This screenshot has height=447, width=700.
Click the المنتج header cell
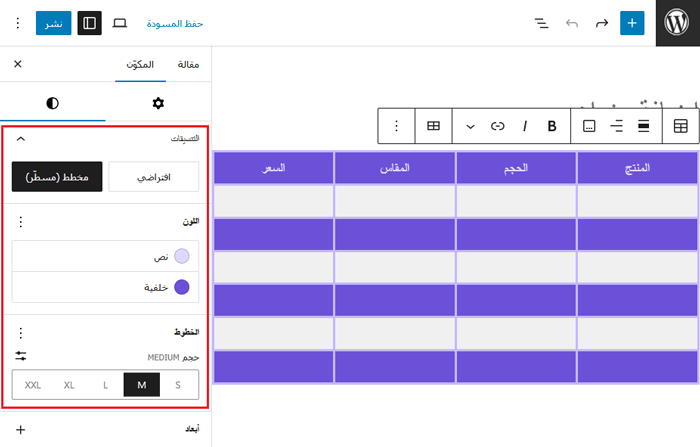[x=637, y=168]
